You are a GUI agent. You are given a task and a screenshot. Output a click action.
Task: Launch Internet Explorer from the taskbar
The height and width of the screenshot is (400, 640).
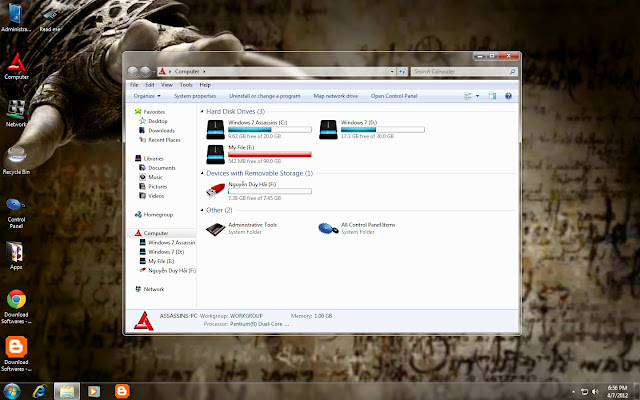pyautogui.click(x=40, y=391)
